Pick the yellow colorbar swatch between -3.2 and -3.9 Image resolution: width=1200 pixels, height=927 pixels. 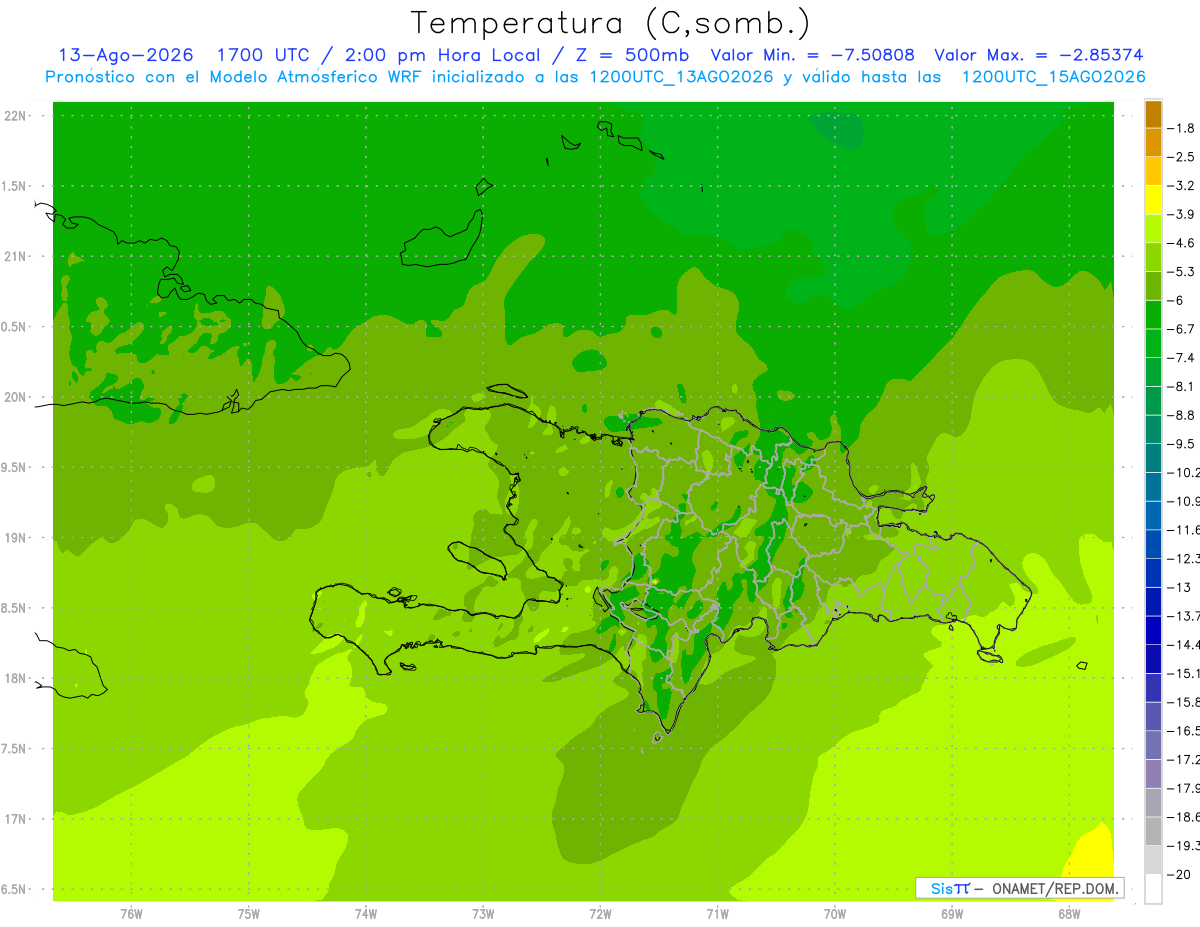[1153, 200]
